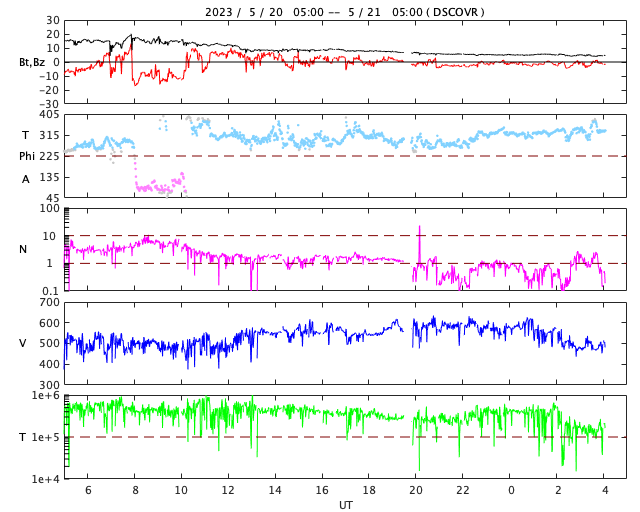
Task: Click the 700 tick on velocity panel
Action: click(x=49, y=302)
